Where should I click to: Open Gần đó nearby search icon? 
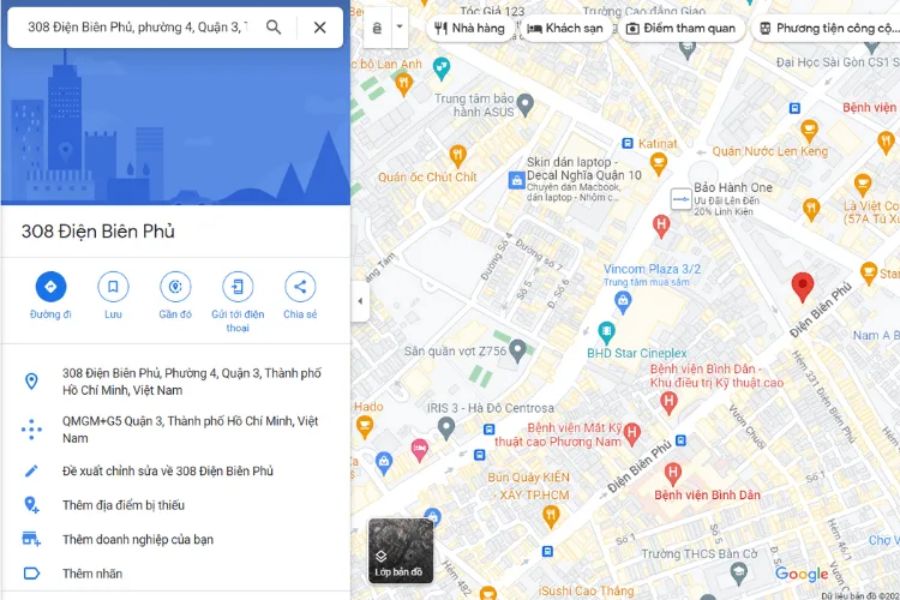coord(175,287)
